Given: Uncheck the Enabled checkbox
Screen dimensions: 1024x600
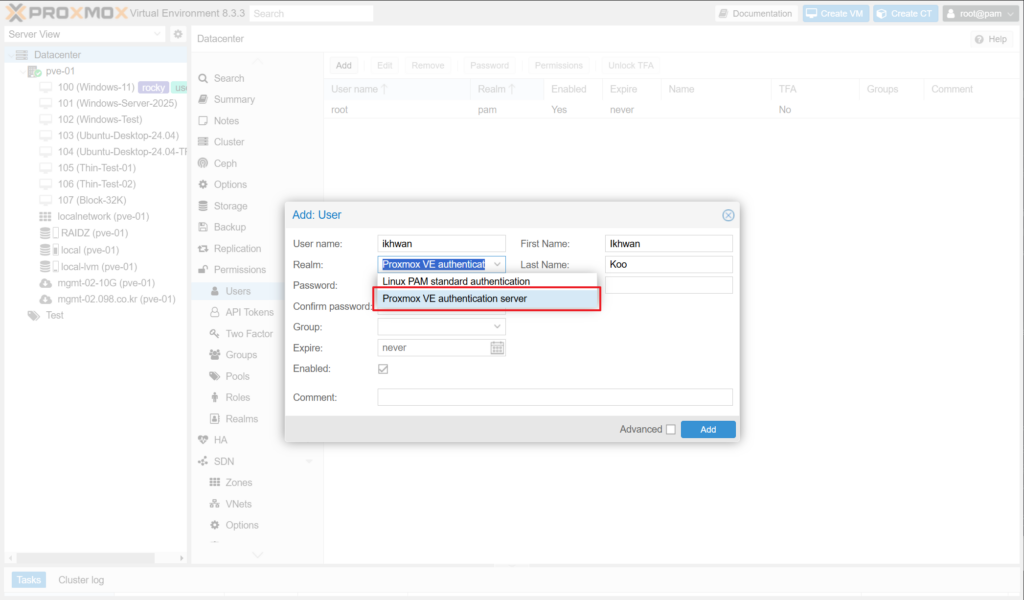Looking at the screenshot, I should click(383, 369).
